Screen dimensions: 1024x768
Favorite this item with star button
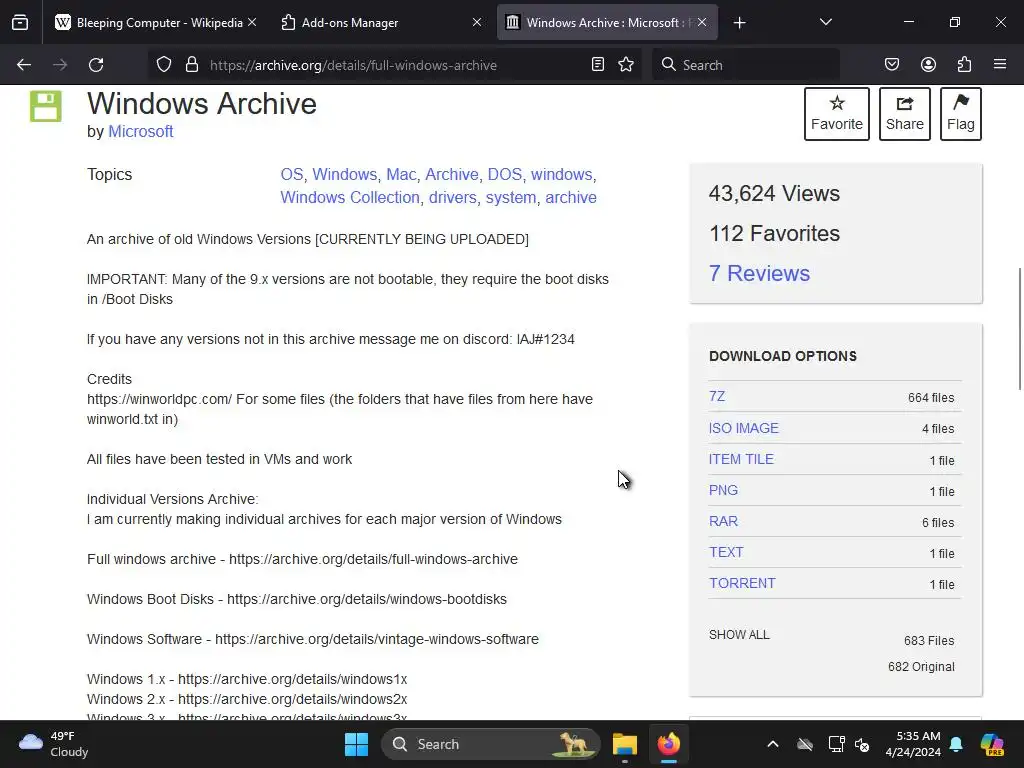click(837, 114)
